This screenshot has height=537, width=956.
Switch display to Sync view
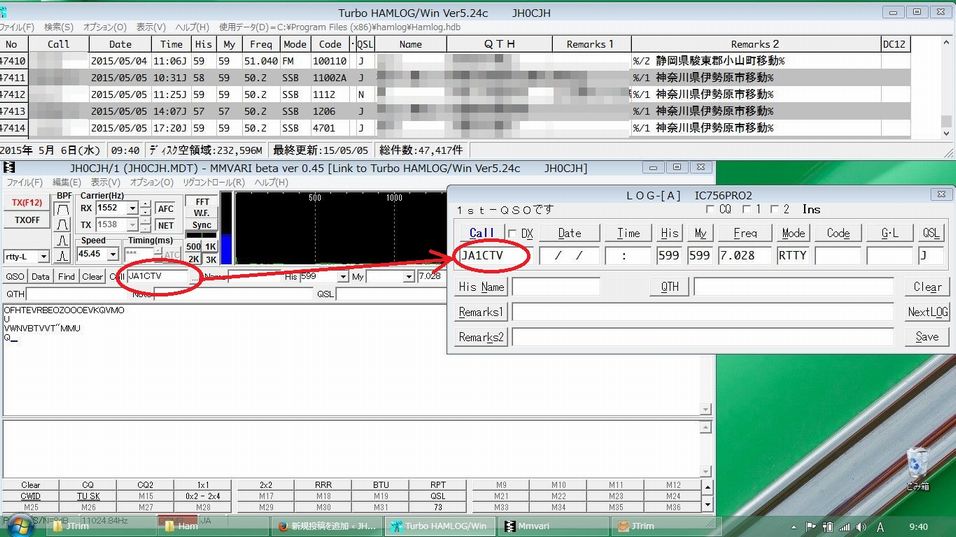202,225
